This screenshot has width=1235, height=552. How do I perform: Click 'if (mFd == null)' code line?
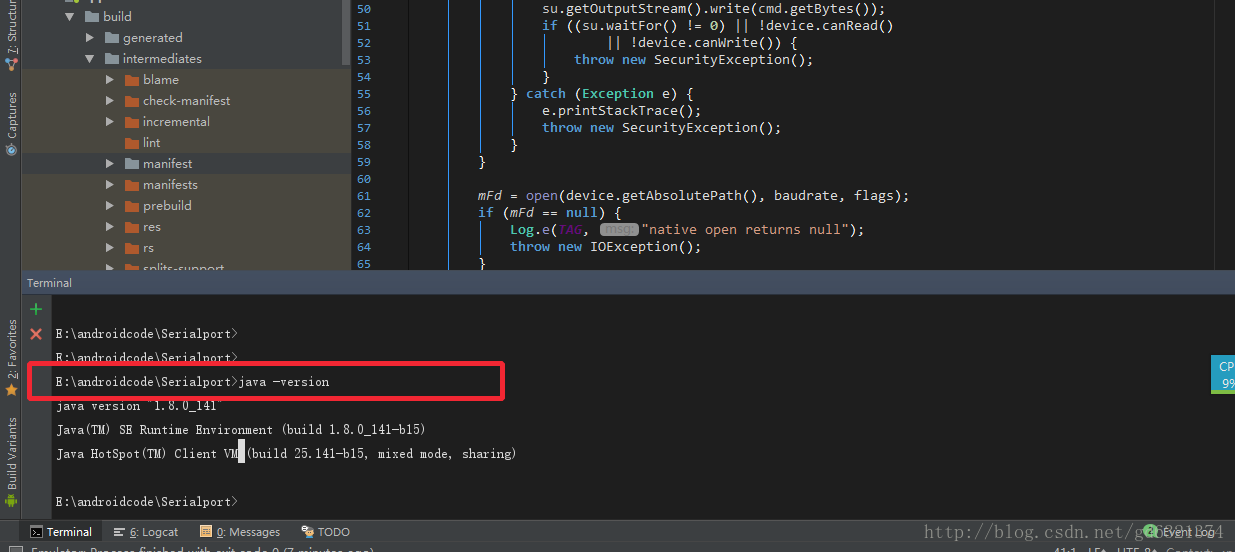(x=550, y=213)
